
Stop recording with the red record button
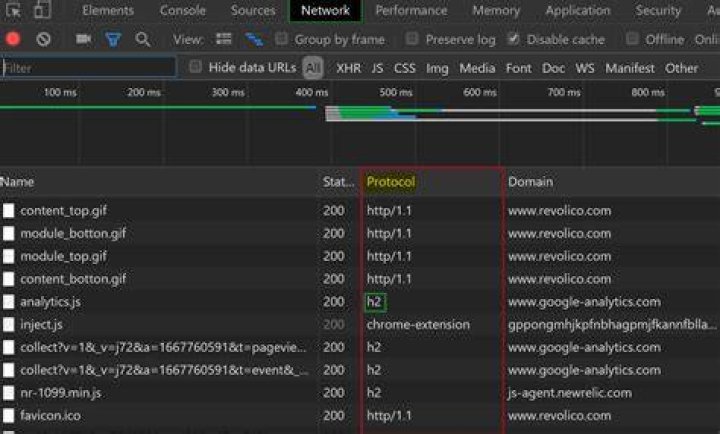(x=13, y=39)
